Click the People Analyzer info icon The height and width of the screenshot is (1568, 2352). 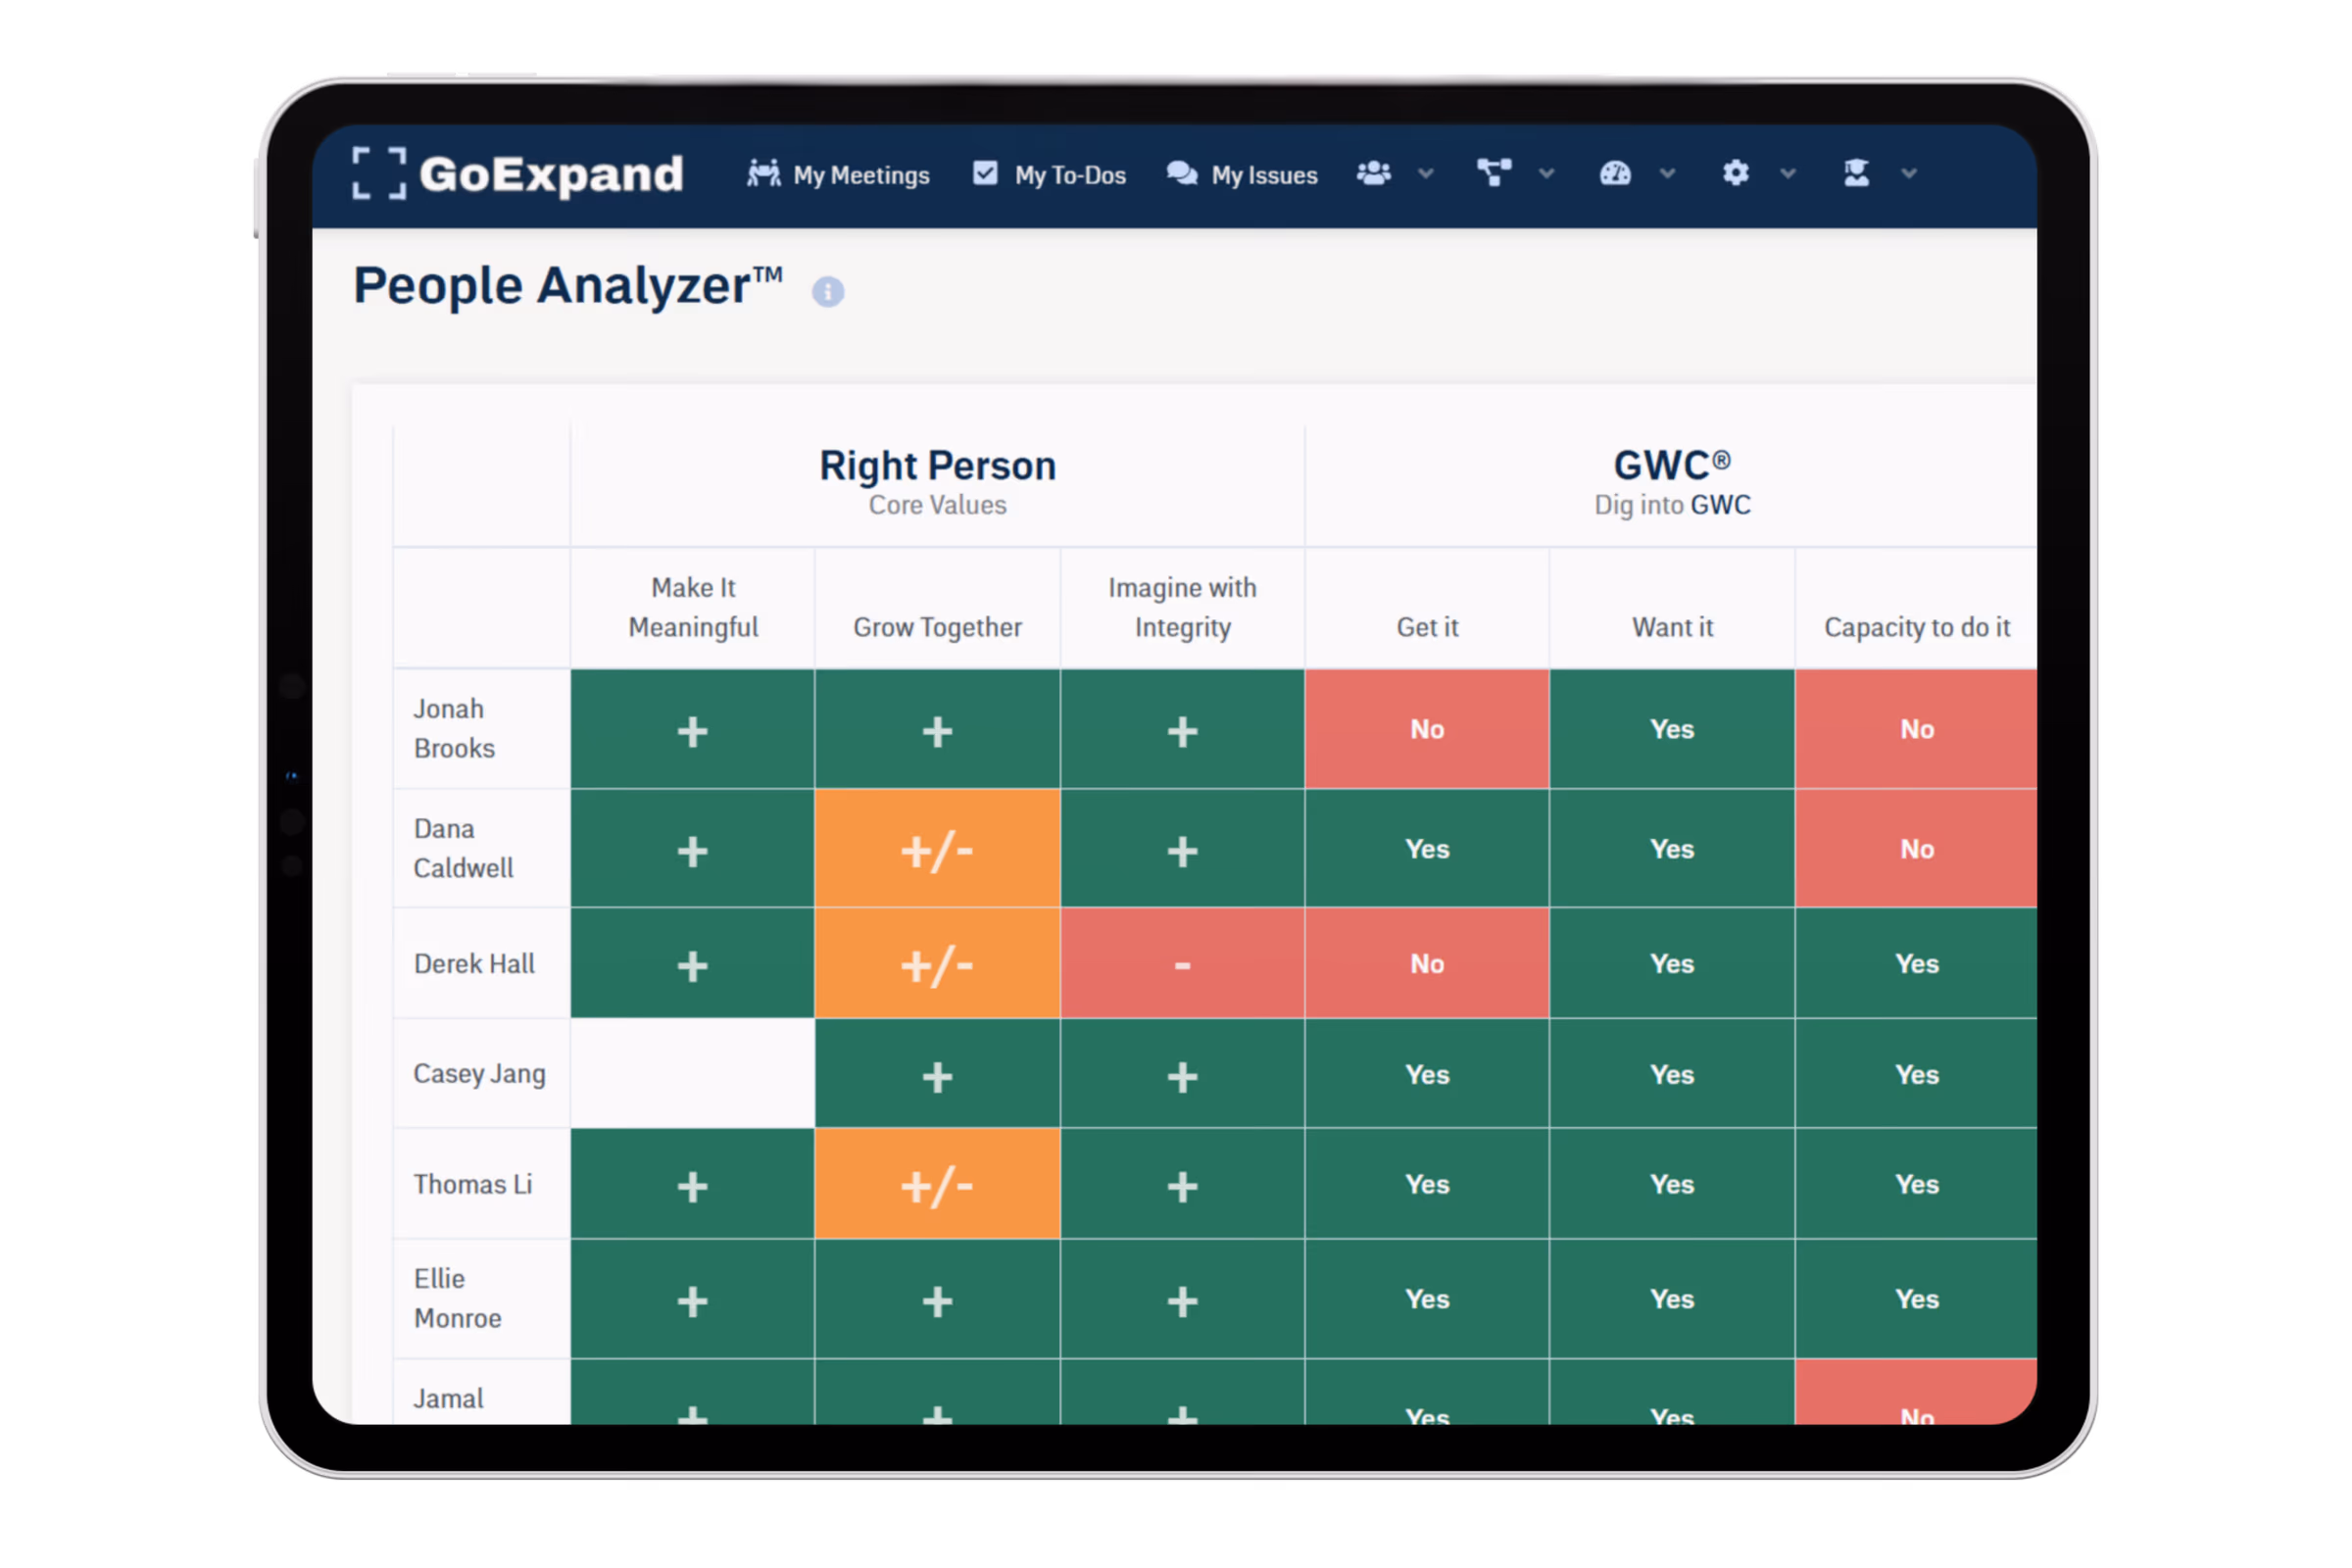[x=828, y=292]
